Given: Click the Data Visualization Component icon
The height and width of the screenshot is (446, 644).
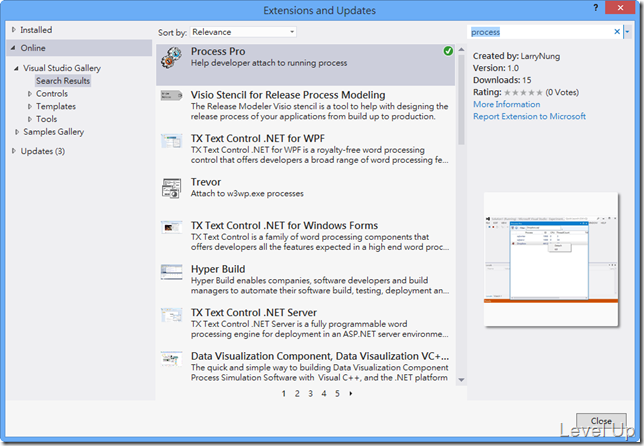Looking at the screenshot, I should (171, 359).
